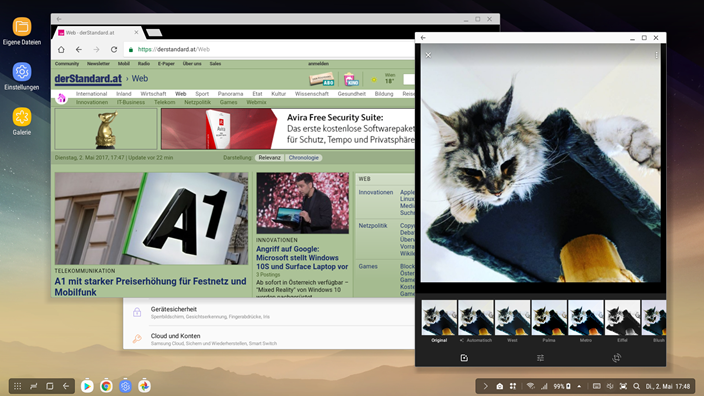This screenshot has height=396, width=704.
Task: Switch to Chrome in the taskbar
Action: pyautogui.click(x=106, y=386)
